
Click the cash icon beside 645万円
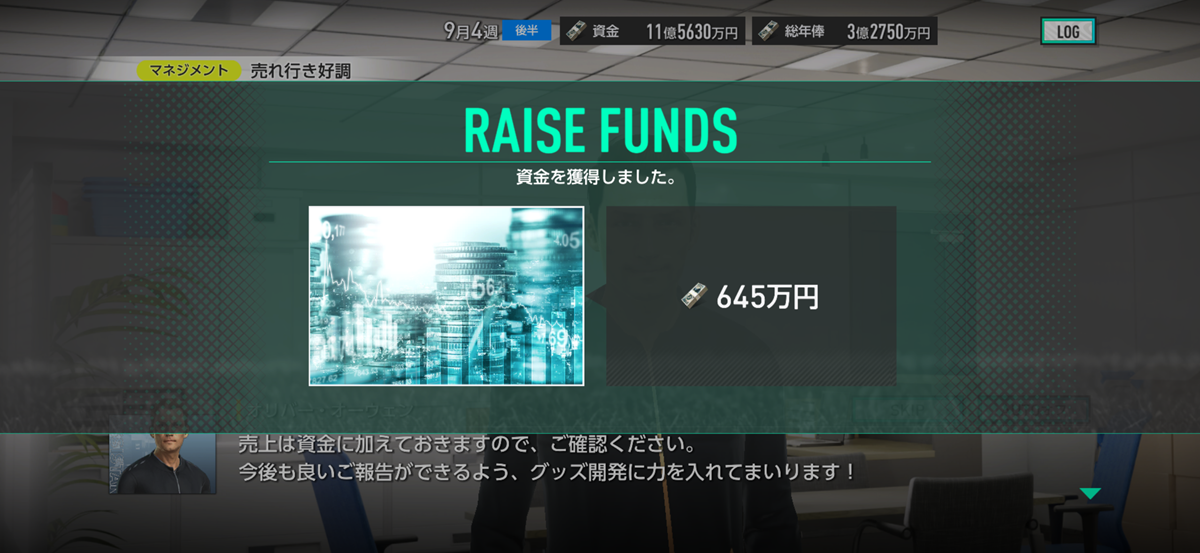695,296
